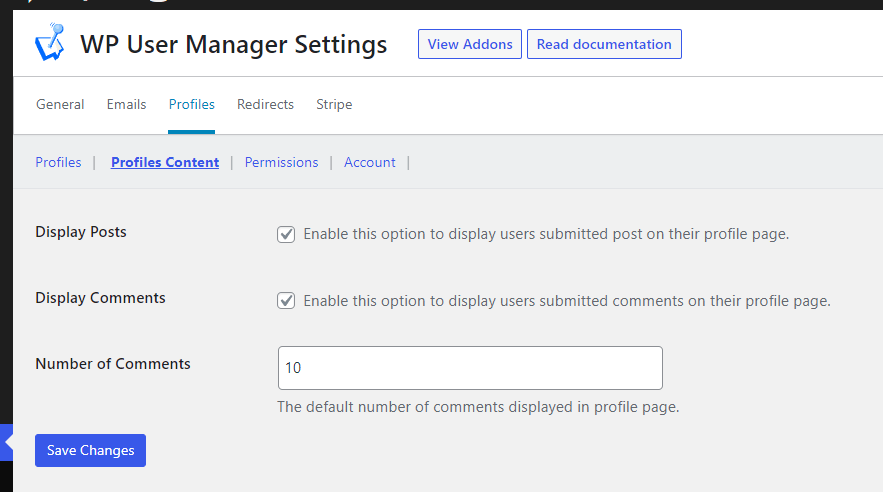
Task: Toggle the Display Posts checkbox
Action: point(286,234)
